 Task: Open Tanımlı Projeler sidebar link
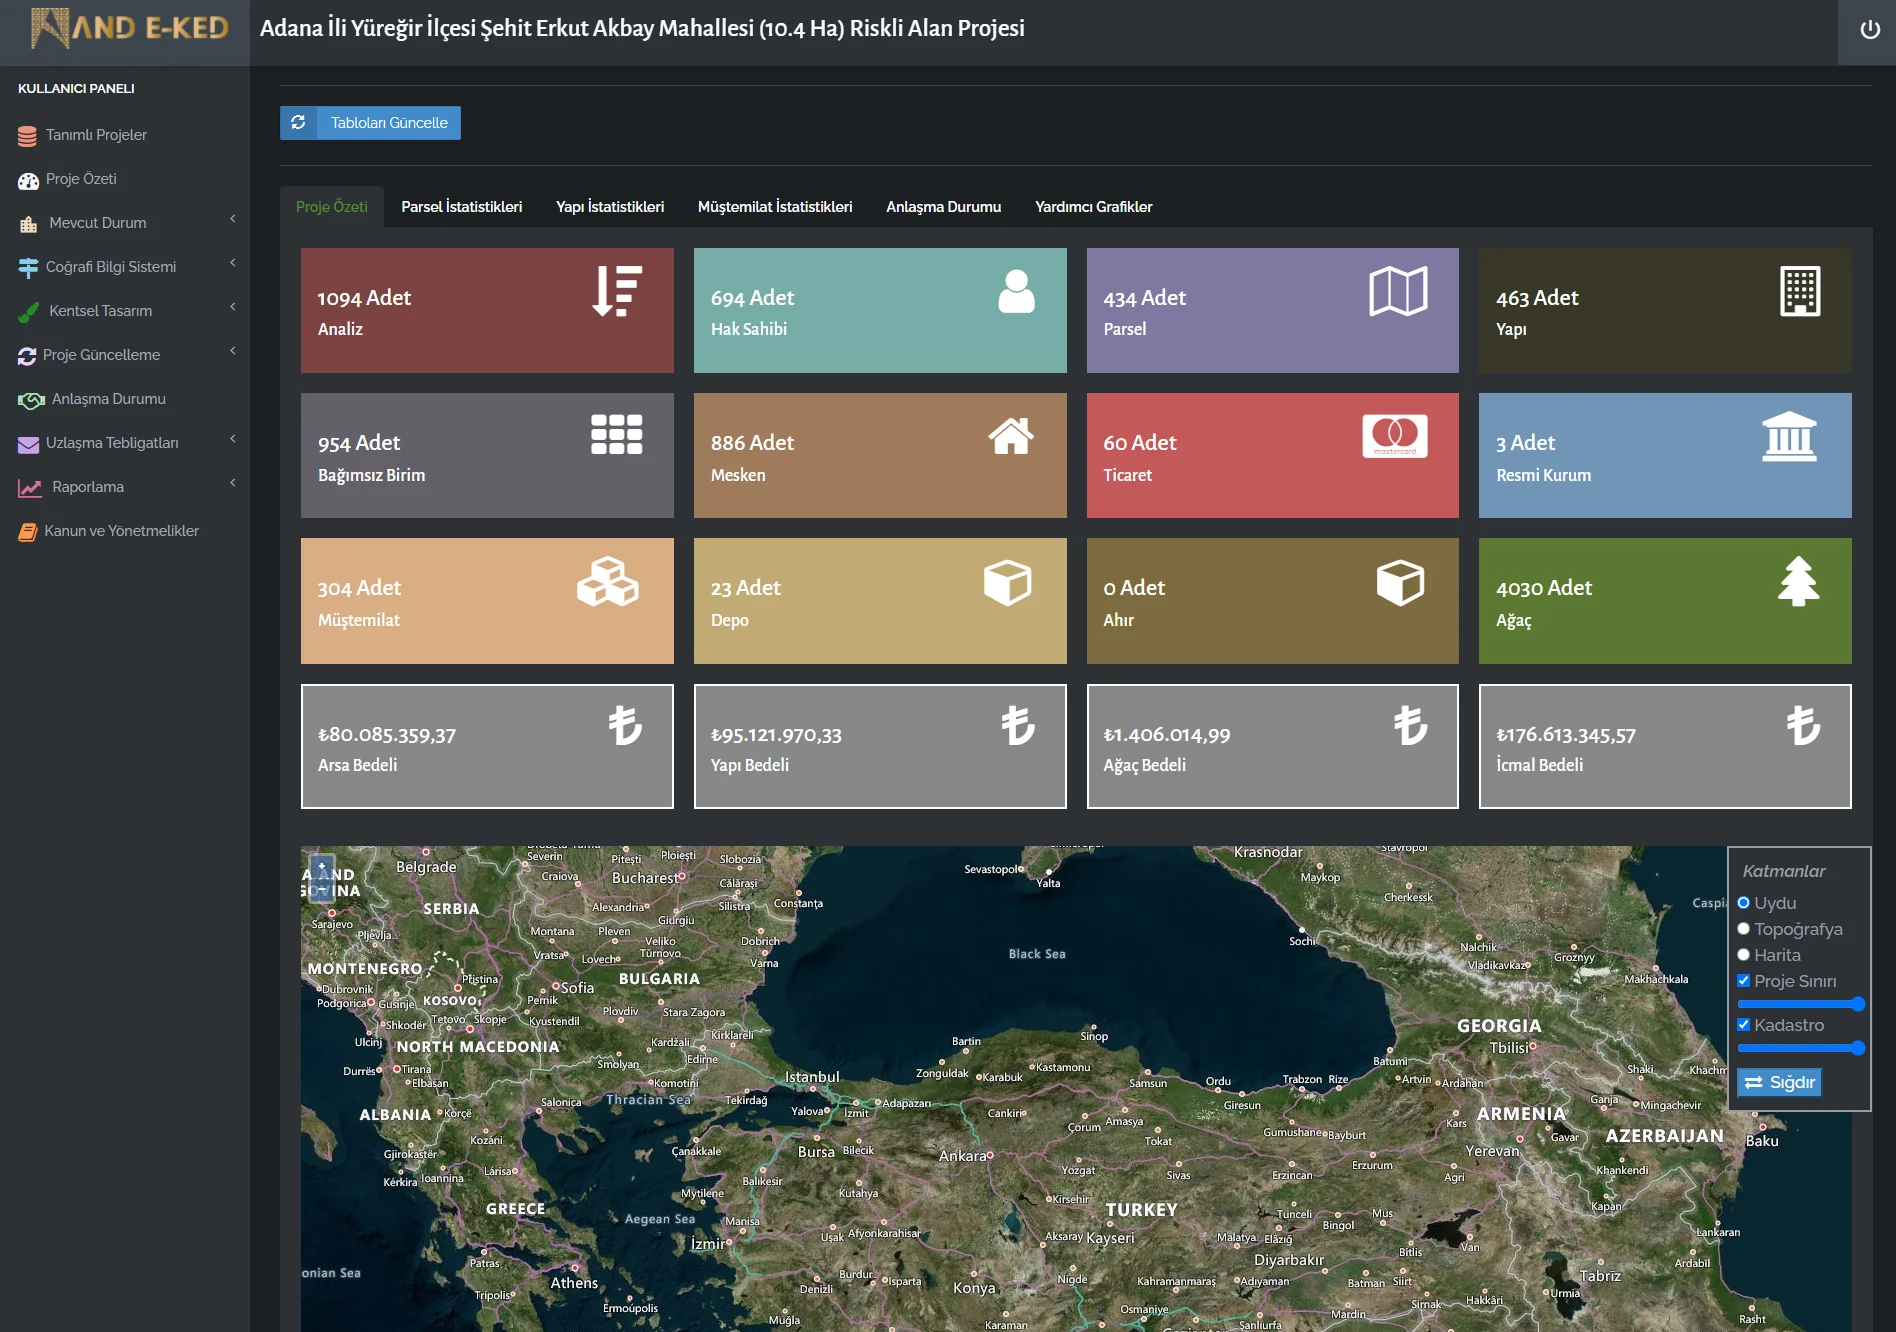click(x=96, y=135)
